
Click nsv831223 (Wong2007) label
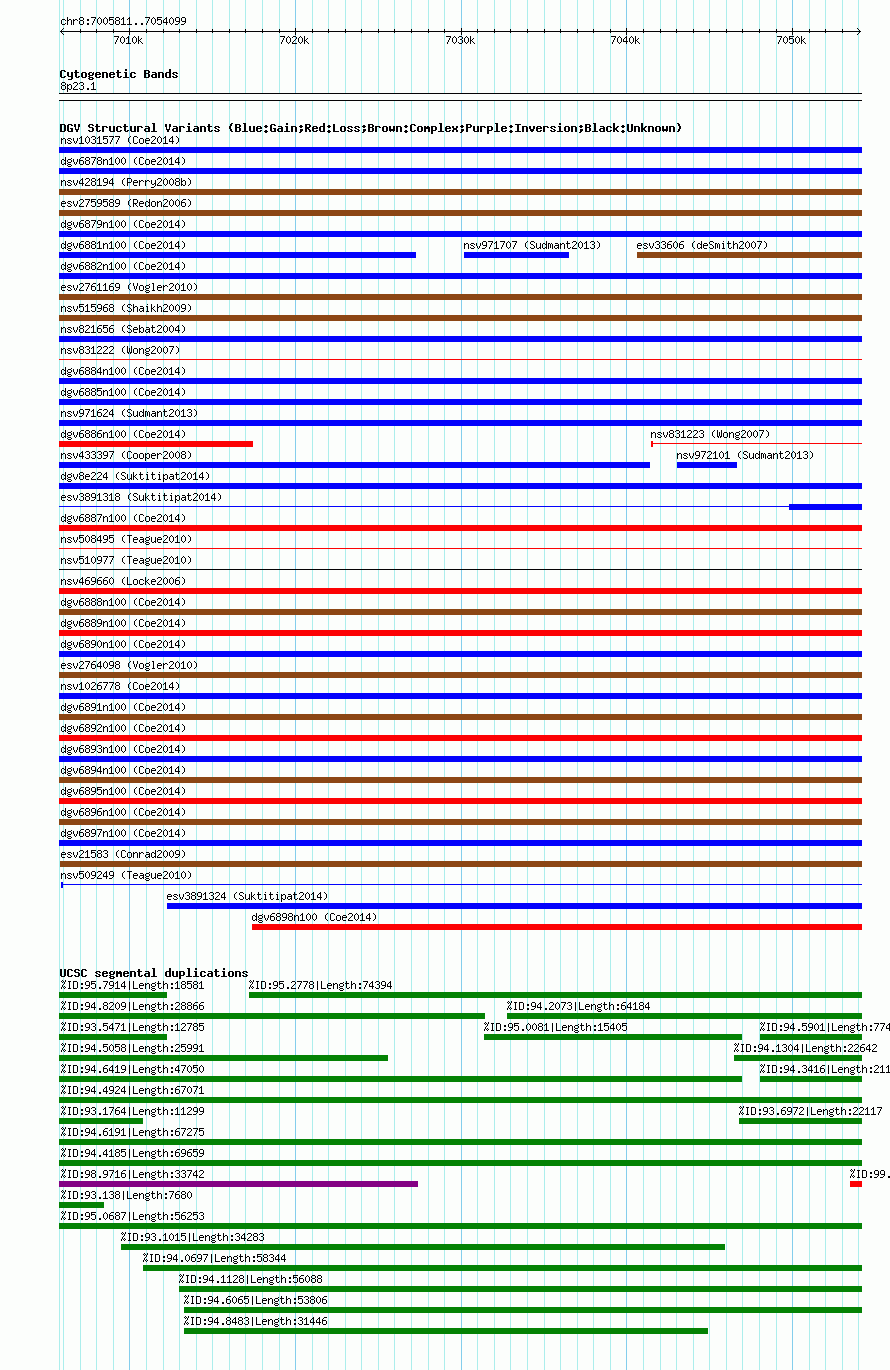click(x=710, y=434)
